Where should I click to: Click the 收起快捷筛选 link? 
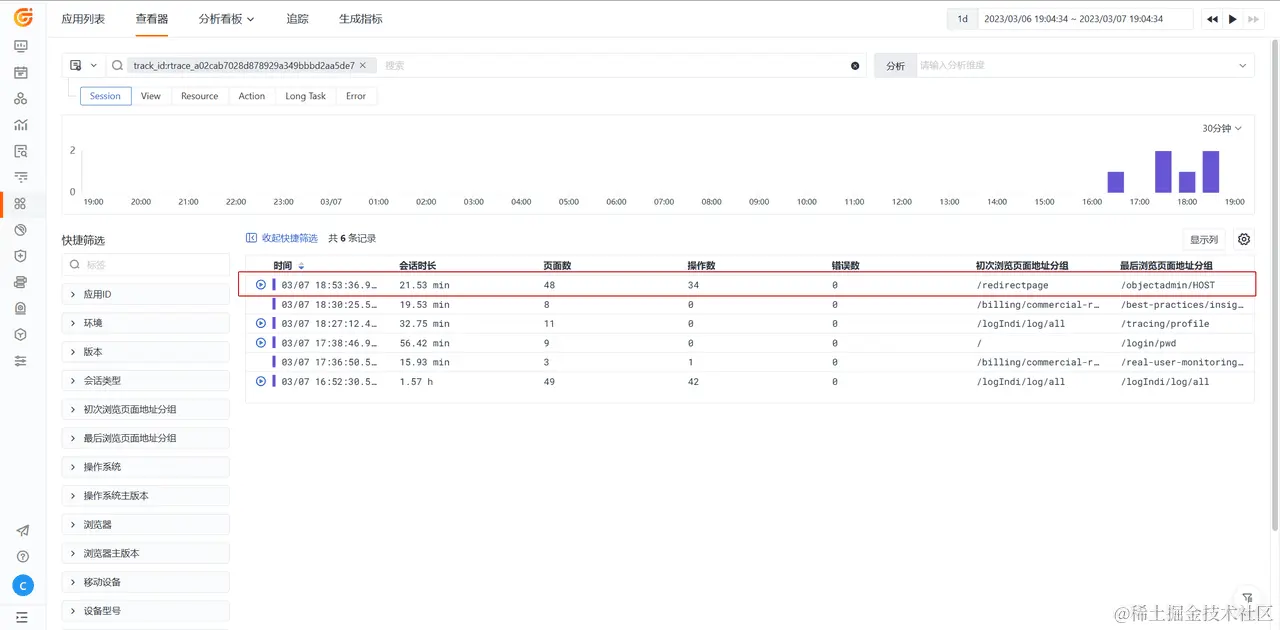coord(282,238)
